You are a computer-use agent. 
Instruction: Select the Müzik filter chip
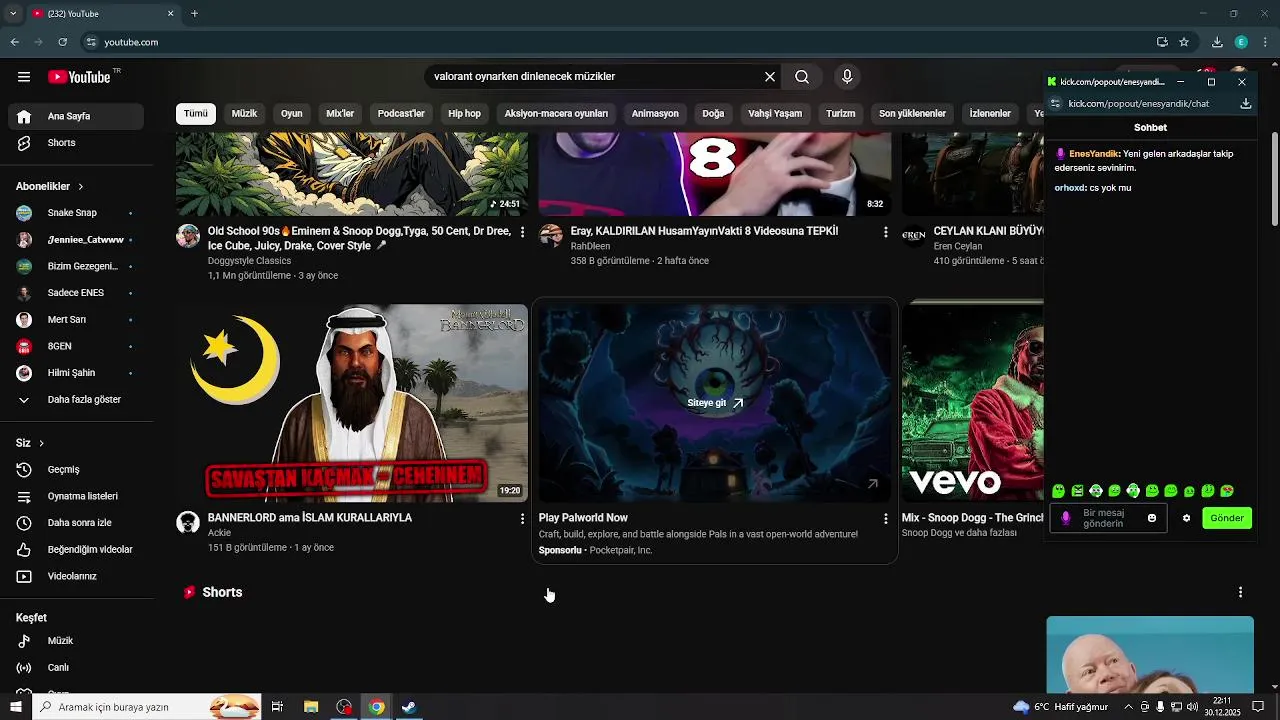[x=244, y=114]
